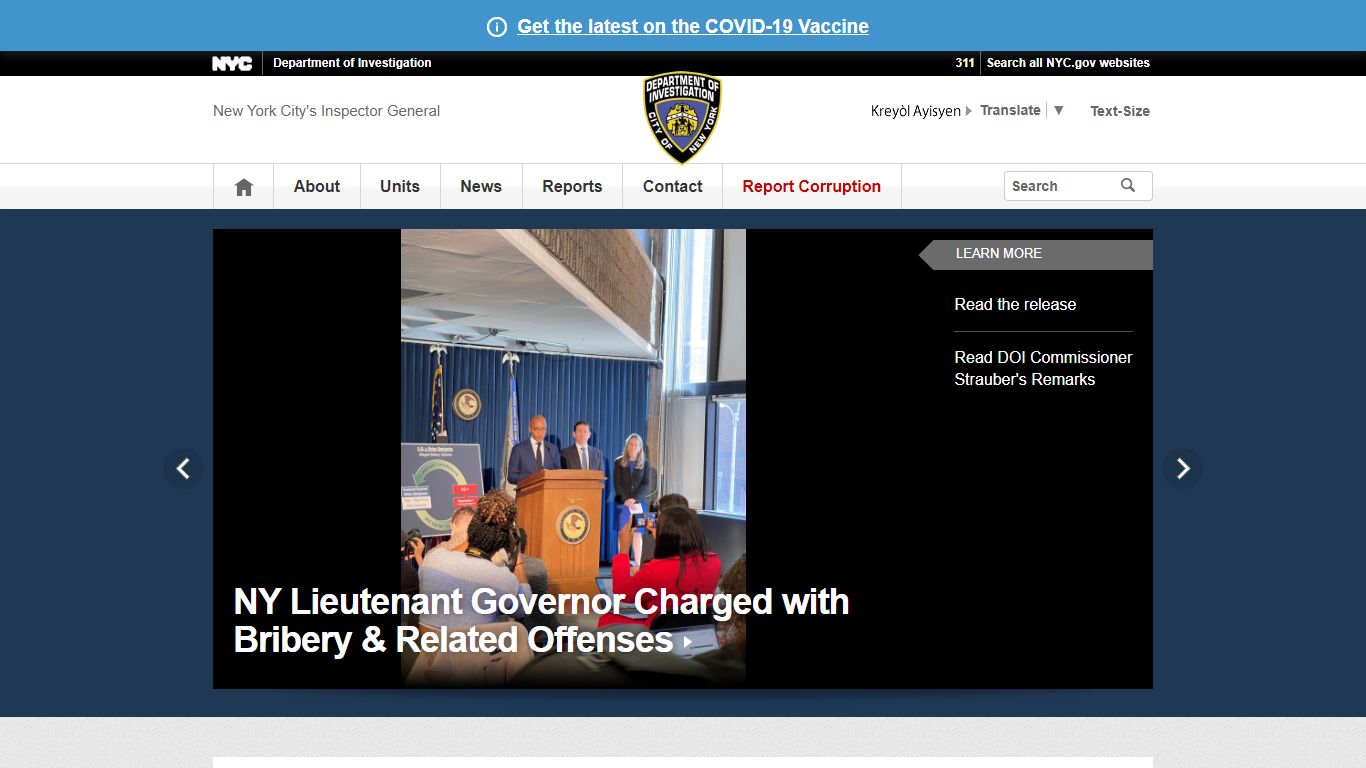The width and height of the screenshot is (1366, 768).
Task: Click arrow next to Kreyòl Ayisyen
Action: pos(968,111)
